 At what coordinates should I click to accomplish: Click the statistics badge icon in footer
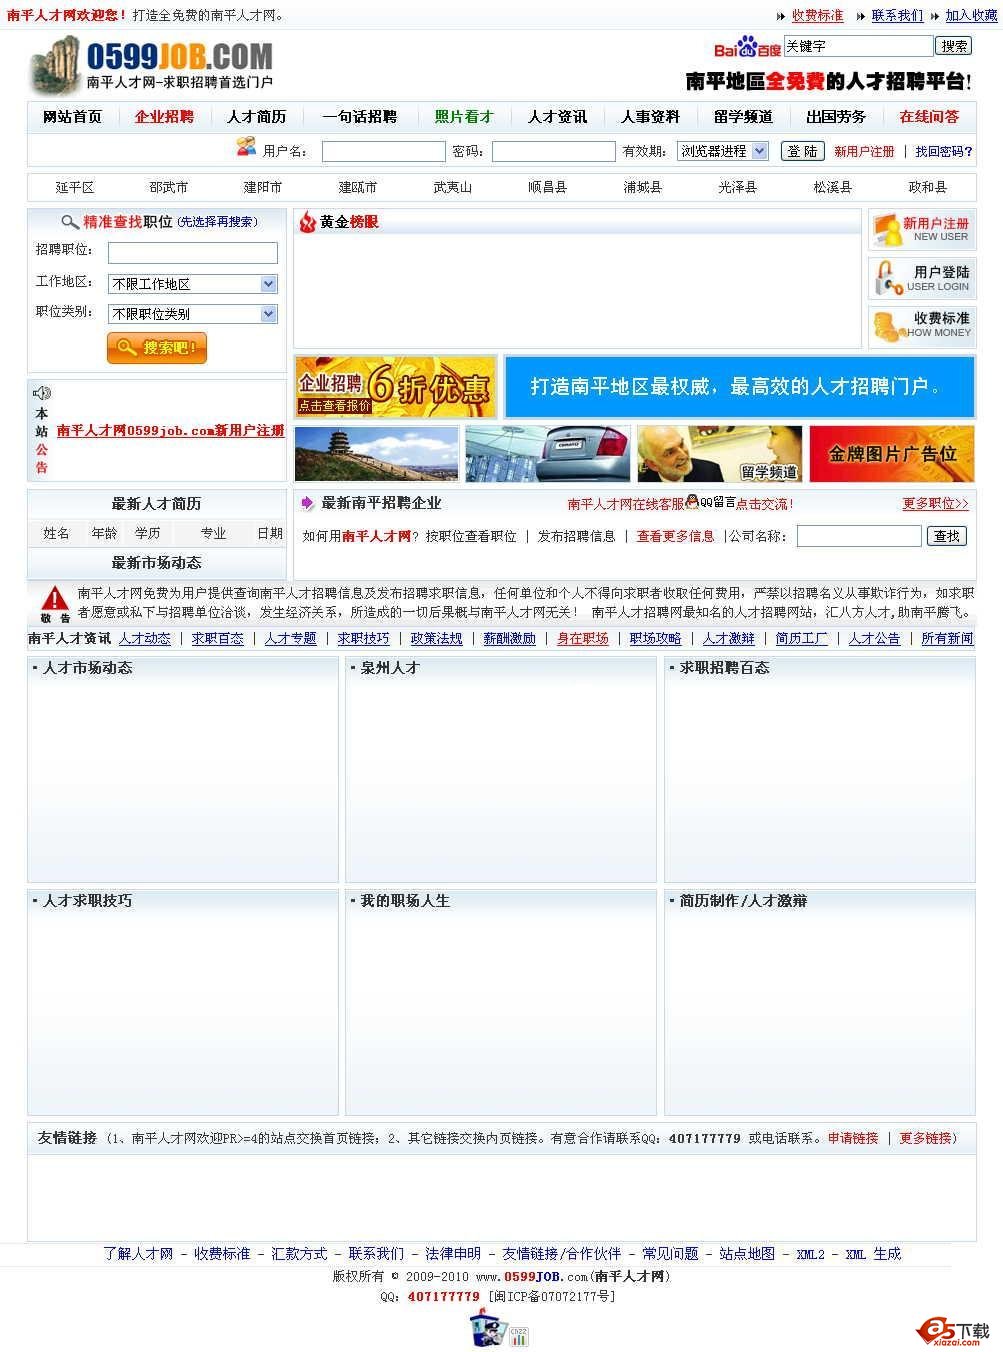pos(520,1336)
